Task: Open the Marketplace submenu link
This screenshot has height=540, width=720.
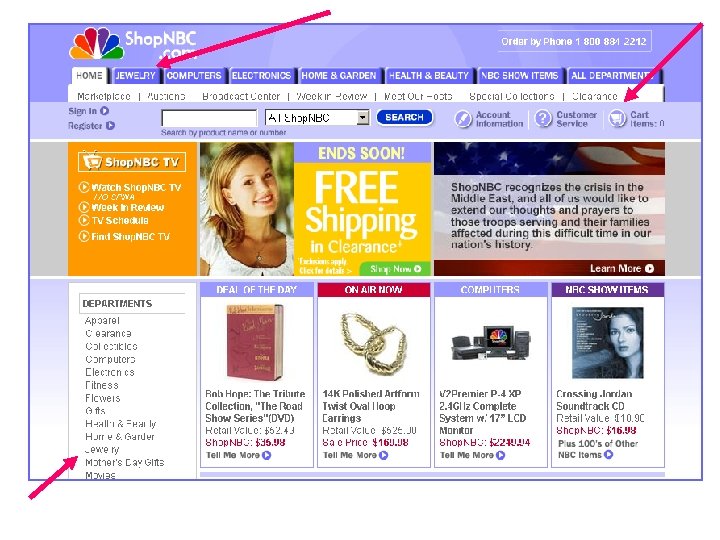Action: point(104,96)
